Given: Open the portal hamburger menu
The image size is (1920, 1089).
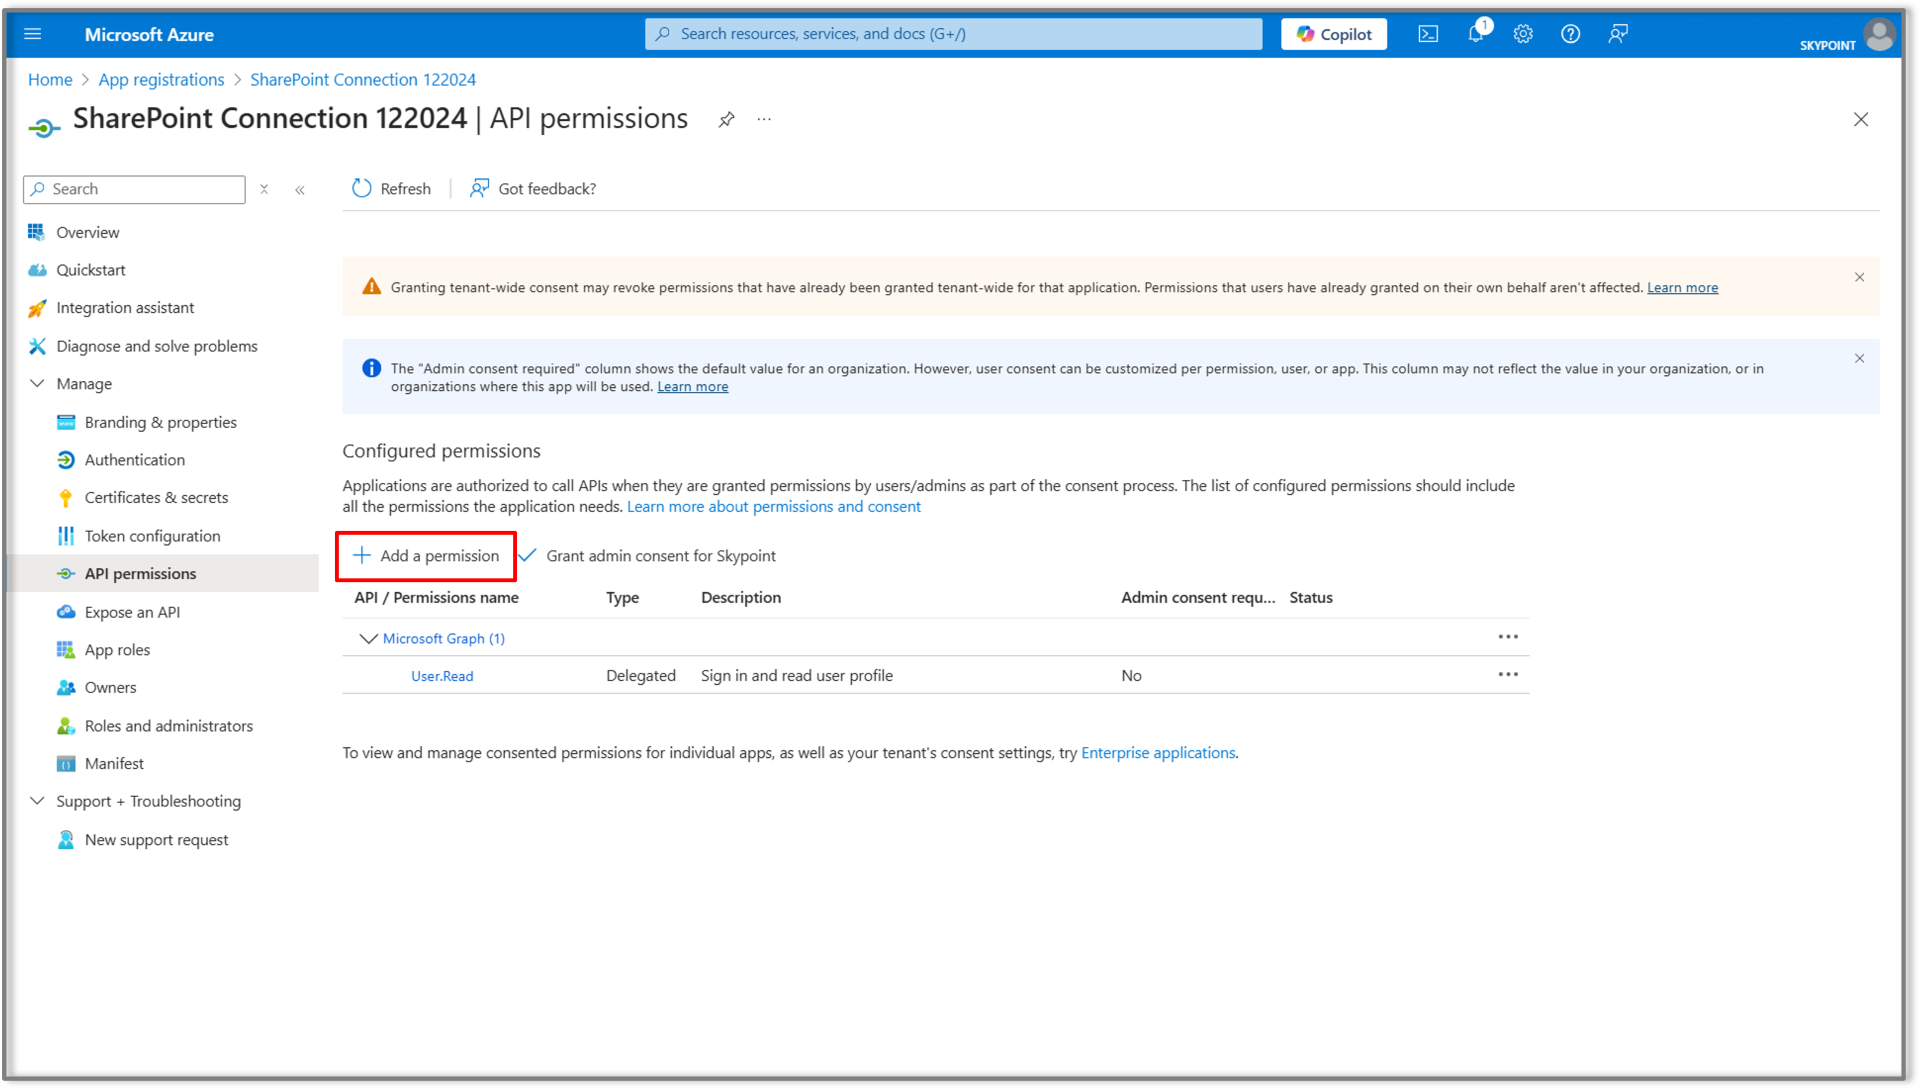Looking at the screenshot, I should coord(33,34).
